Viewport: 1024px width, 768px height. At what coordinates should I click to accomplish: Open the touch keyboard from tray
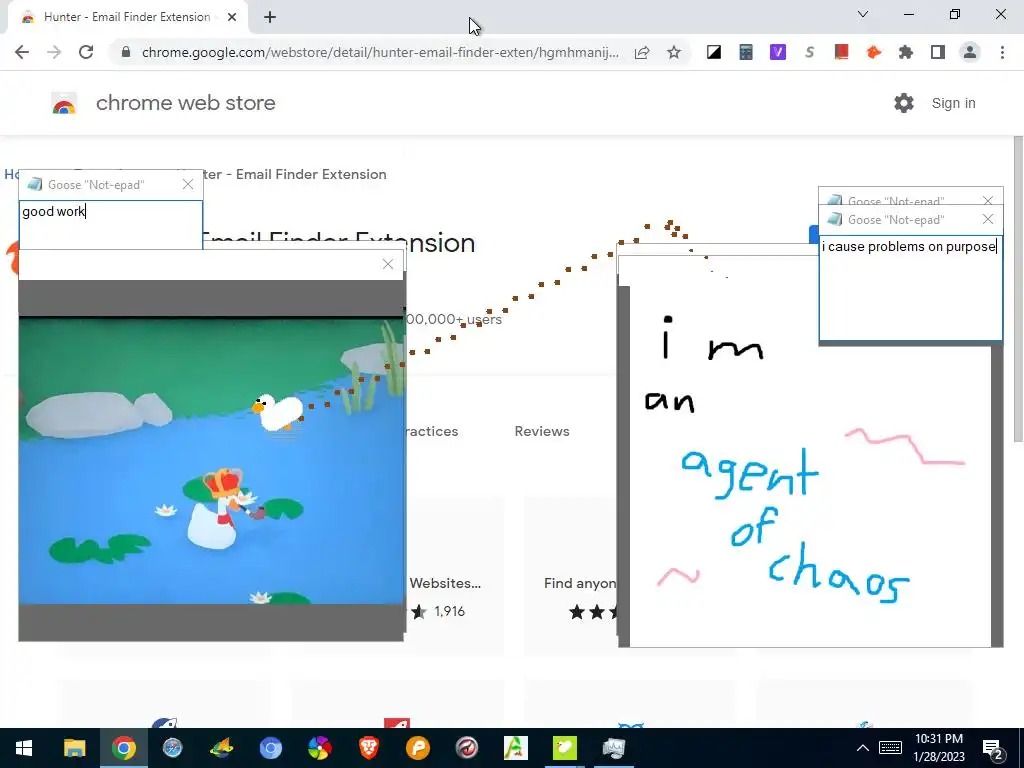890,748
